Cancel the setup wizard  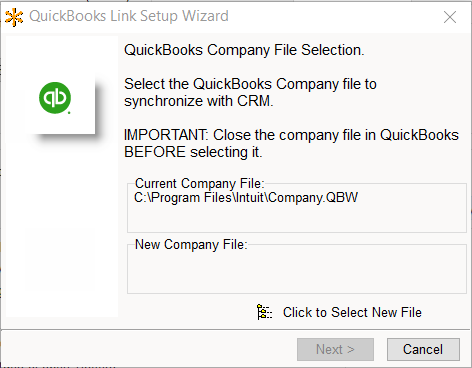click(x=423, y=349)
